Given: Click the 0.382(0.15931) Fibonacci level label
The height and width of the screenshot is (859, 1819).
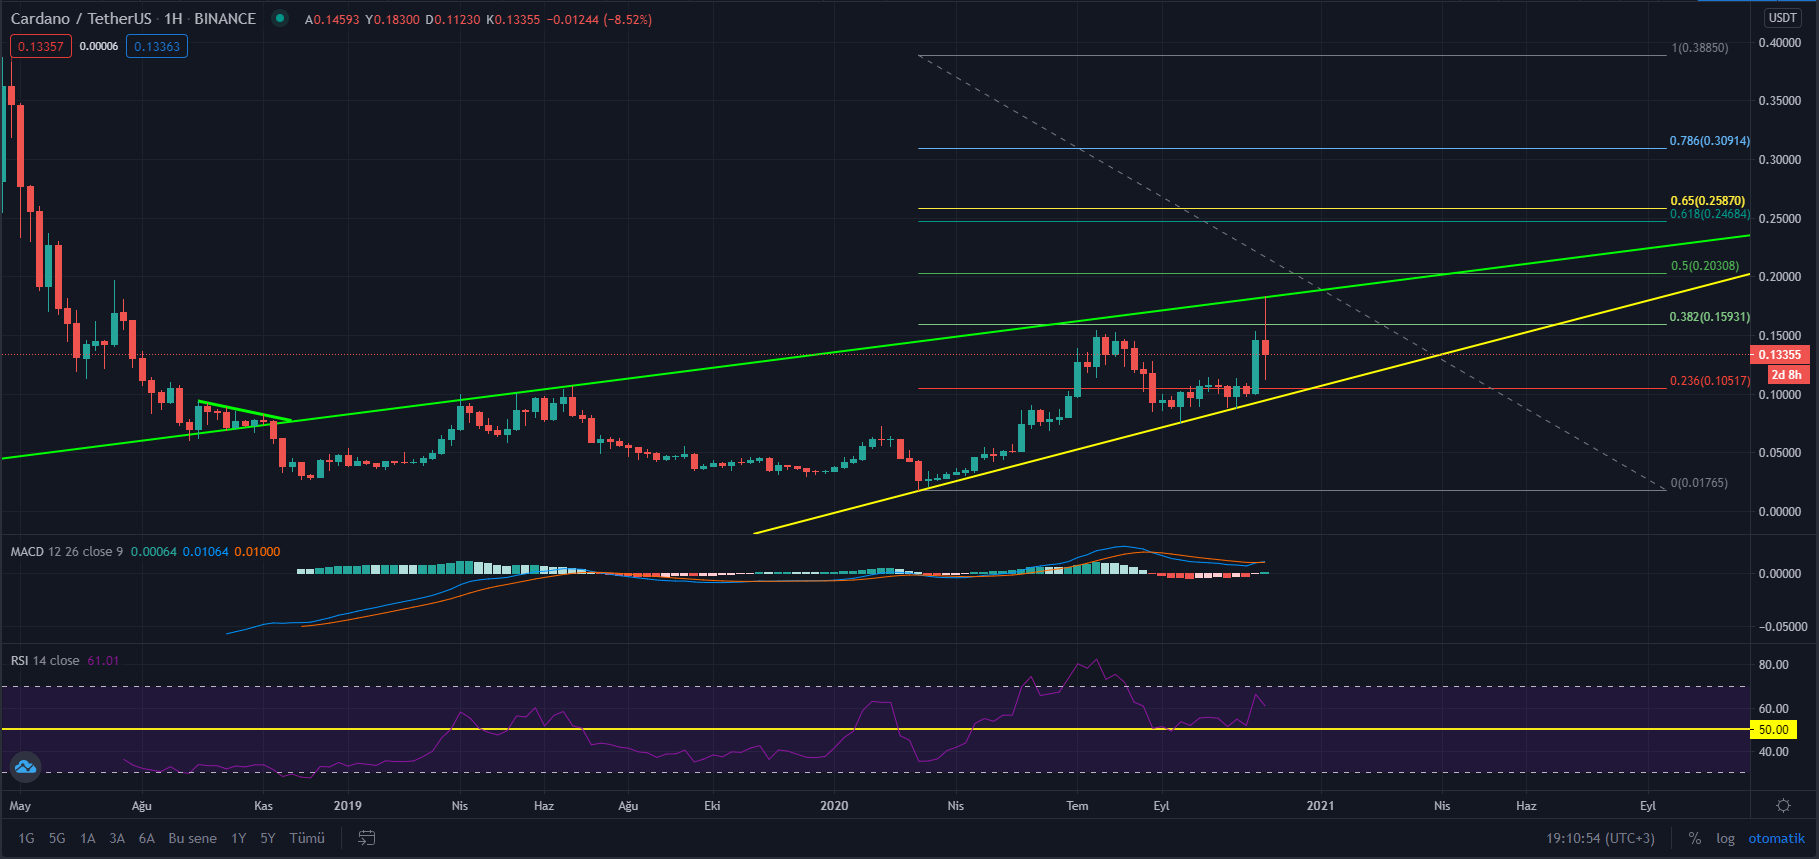Looking at the screenshot, I should tap(1710, 317).
